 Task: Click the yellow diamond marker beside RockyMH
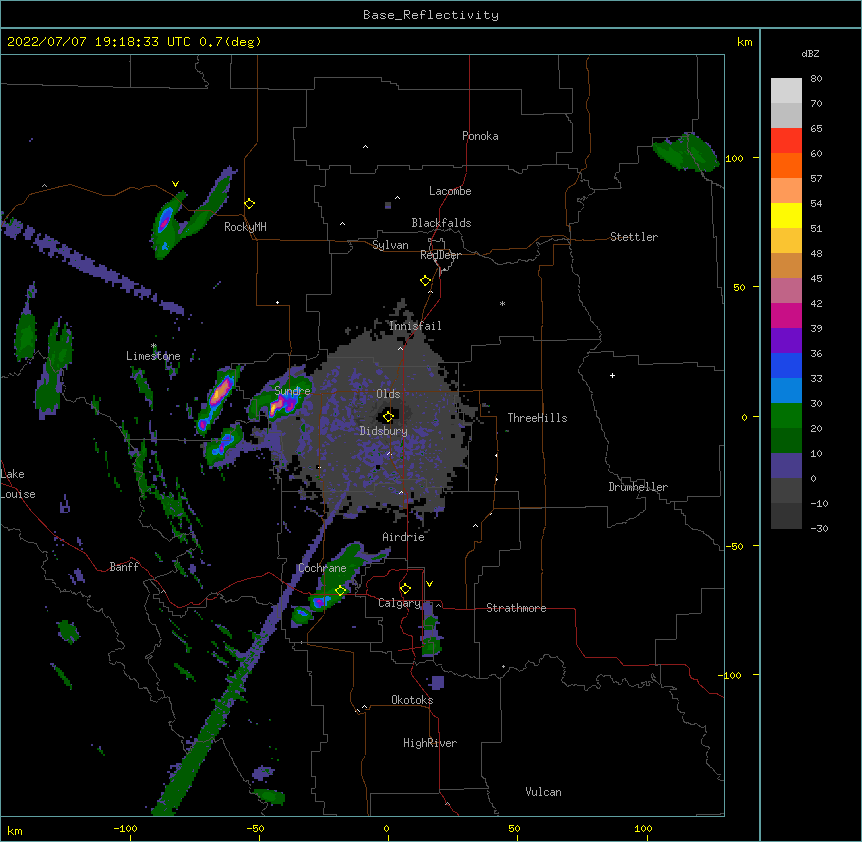point(250,204)
